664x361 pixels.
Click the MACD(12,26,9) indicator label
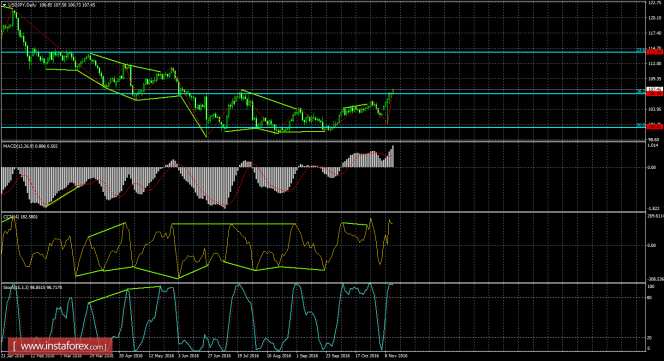point(19,146)
